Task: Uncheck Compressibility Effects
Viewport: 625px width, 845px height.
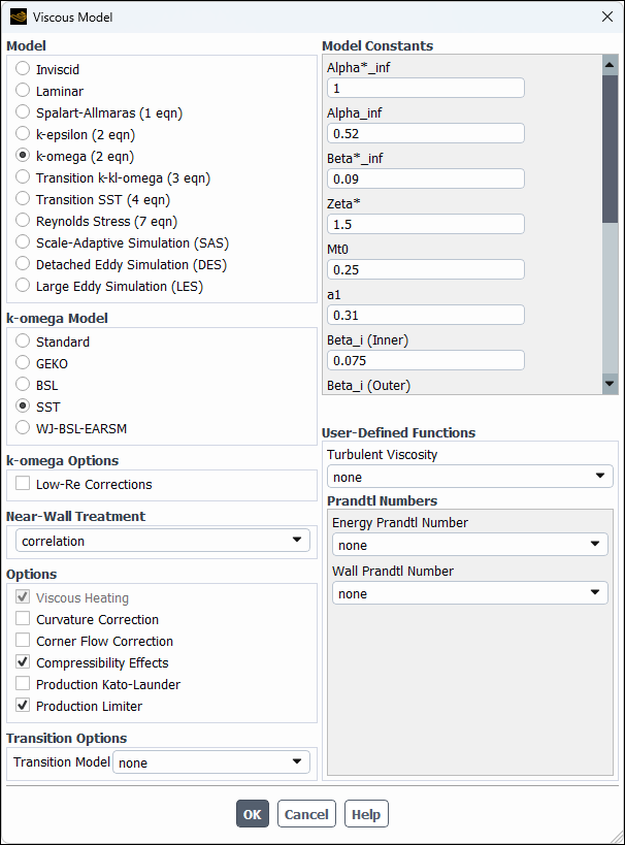Action: (23, 663)
